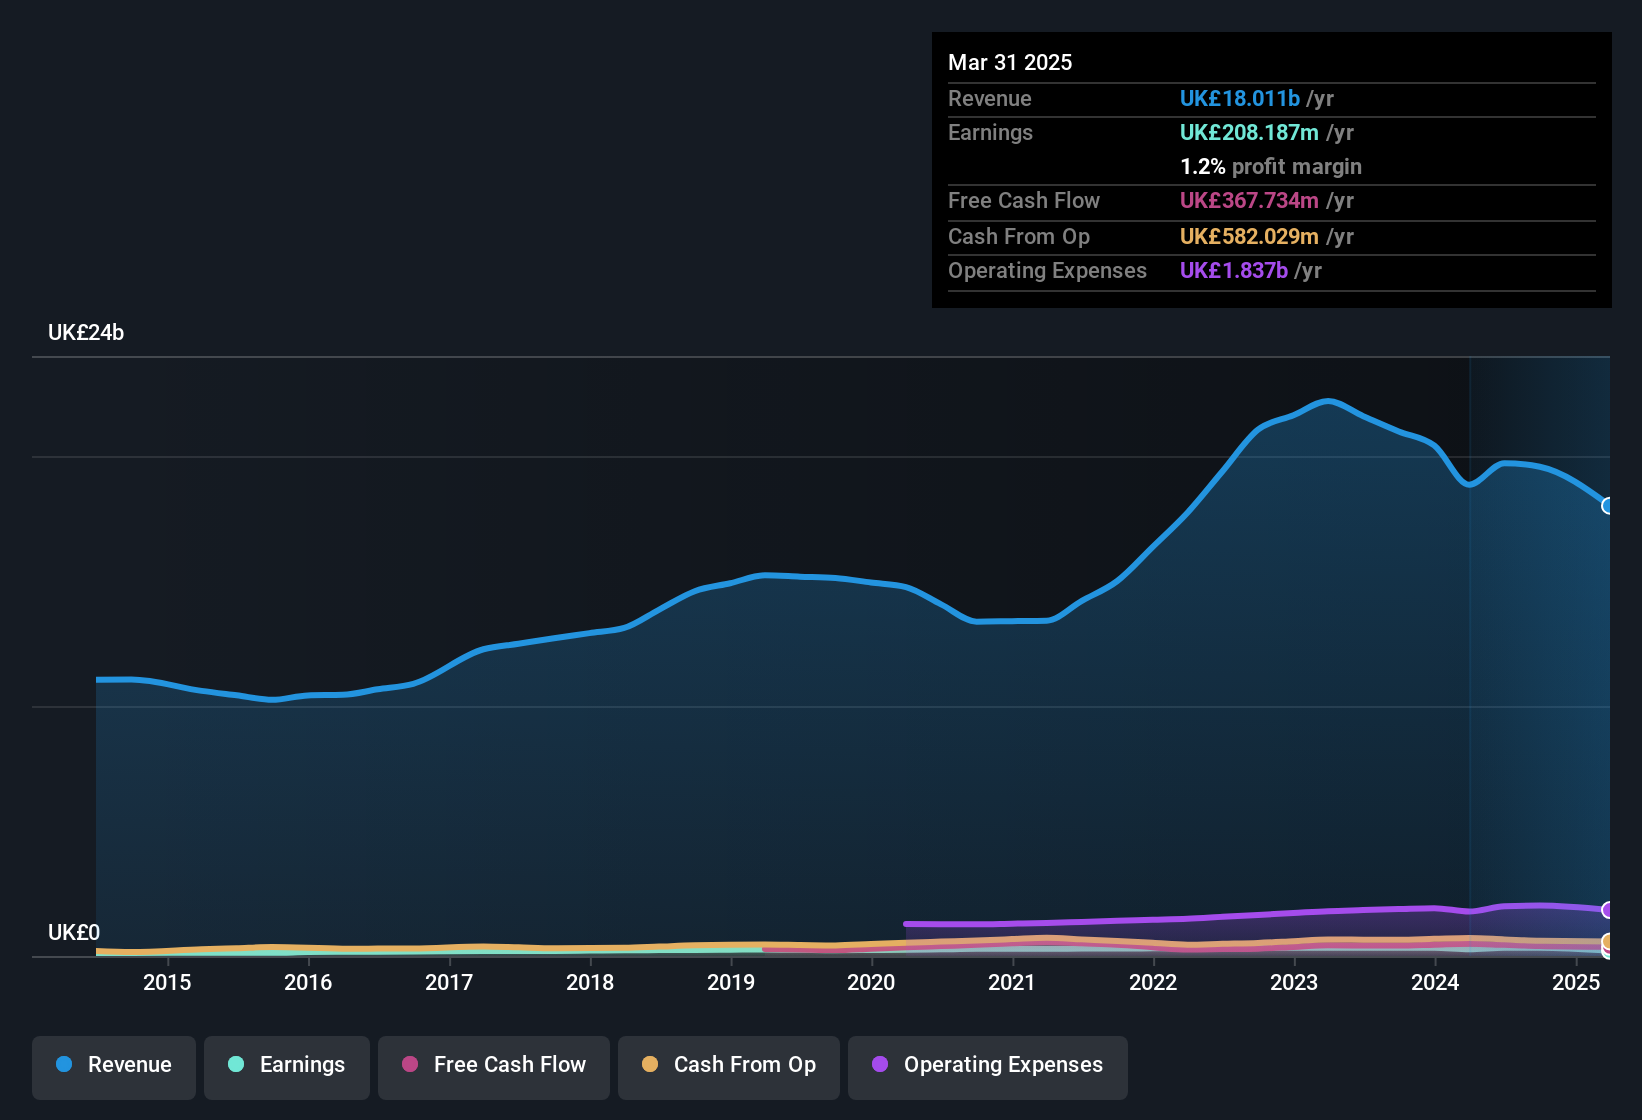Click the UK£1.837b operating expenses value
The image size is (1642, 1120).
click(x=1234, y=270)
